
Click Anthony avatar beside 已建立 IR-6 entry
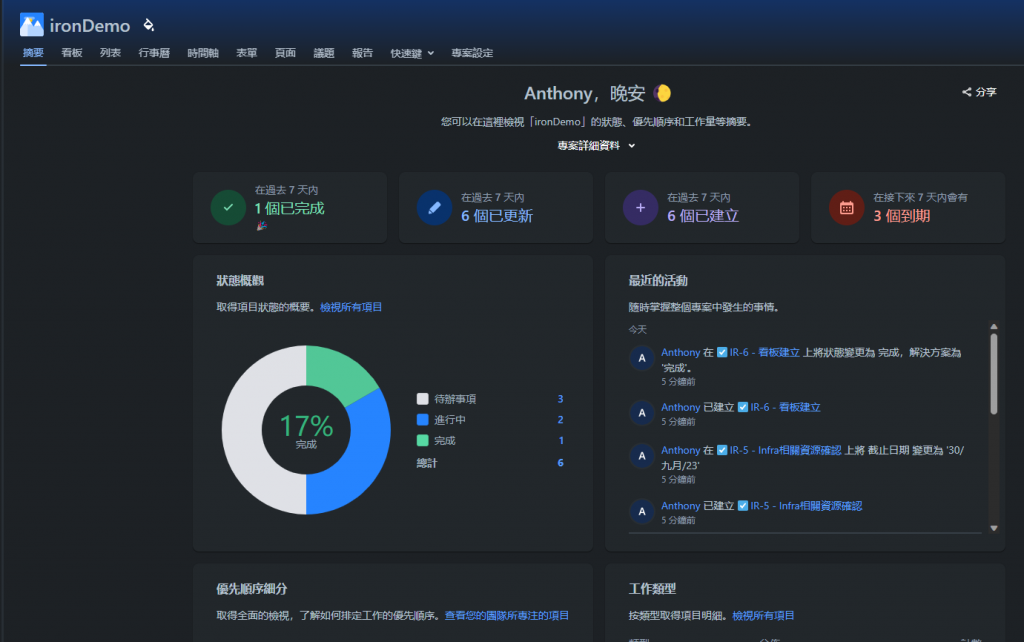(641, 413)
